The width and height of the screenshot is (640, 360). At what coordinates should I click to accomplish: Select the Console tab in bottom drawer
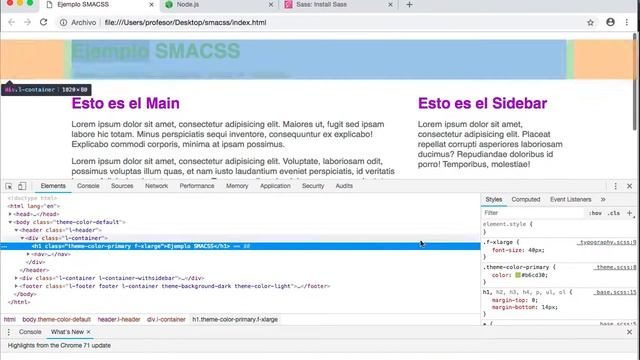tap(30, 332)
